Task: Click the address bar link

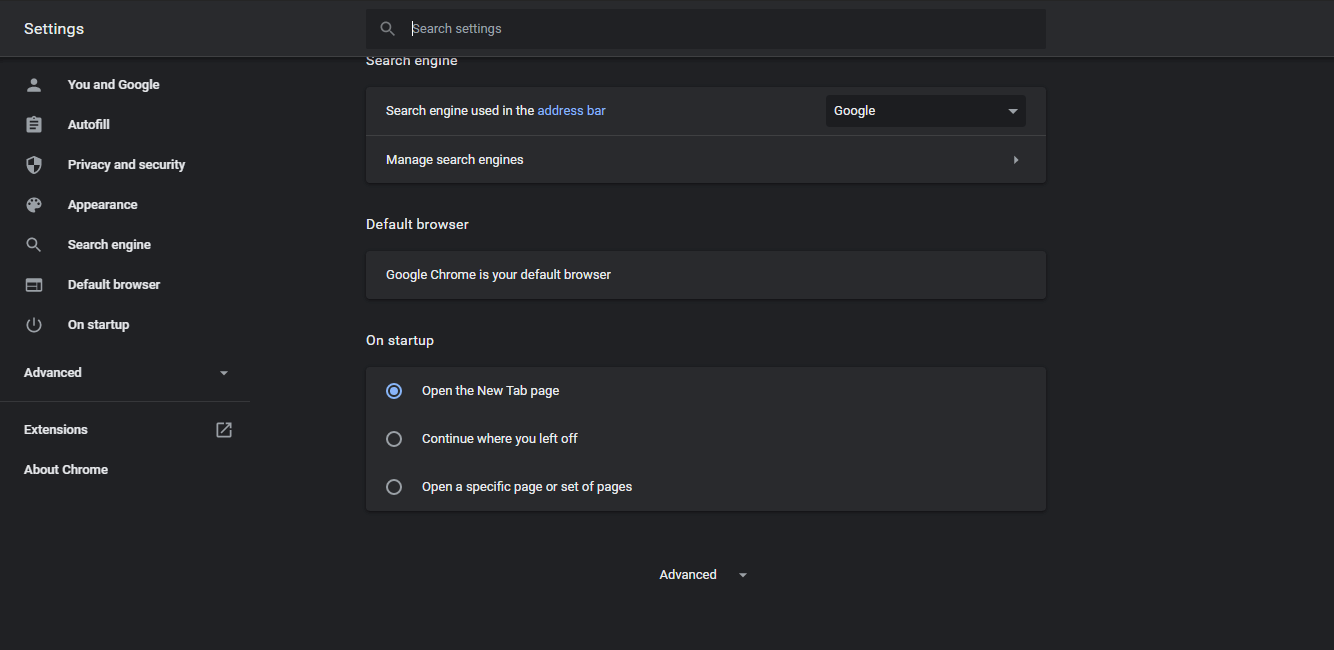Action: pos(571,111)
